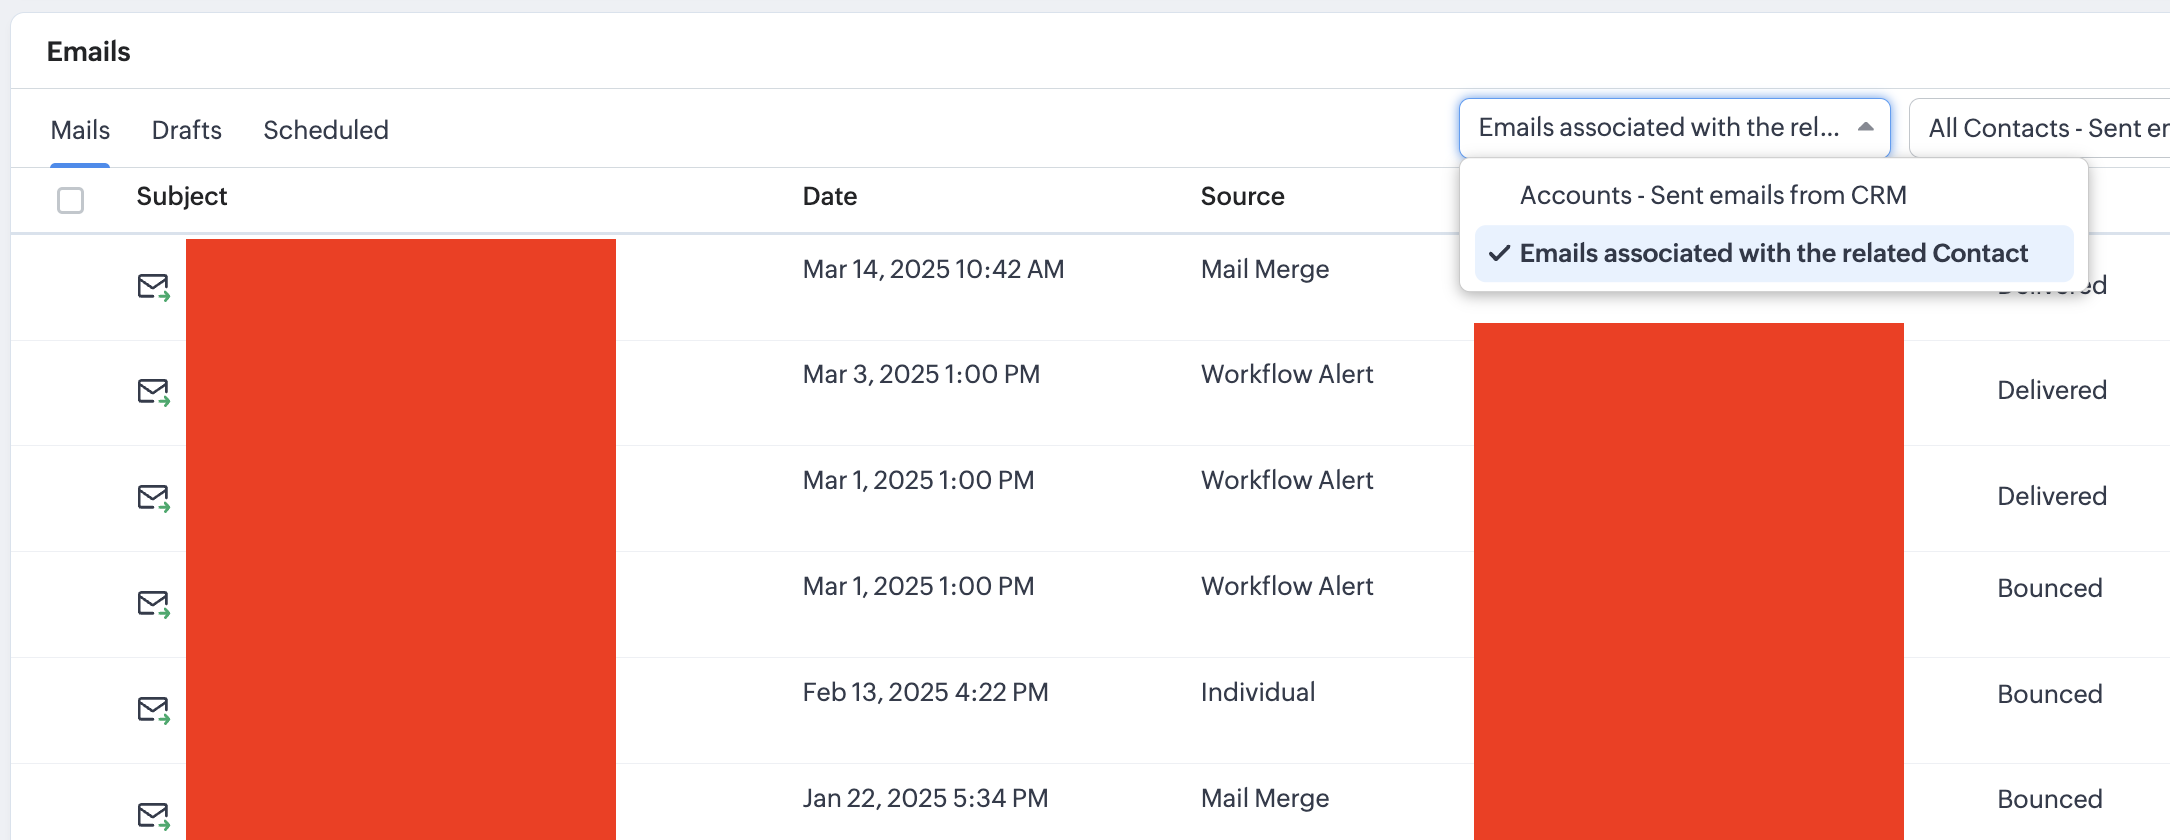Viewport: 2170px width, 840px height.
Task: Click the Subject column header
Action: pos(182,196)
